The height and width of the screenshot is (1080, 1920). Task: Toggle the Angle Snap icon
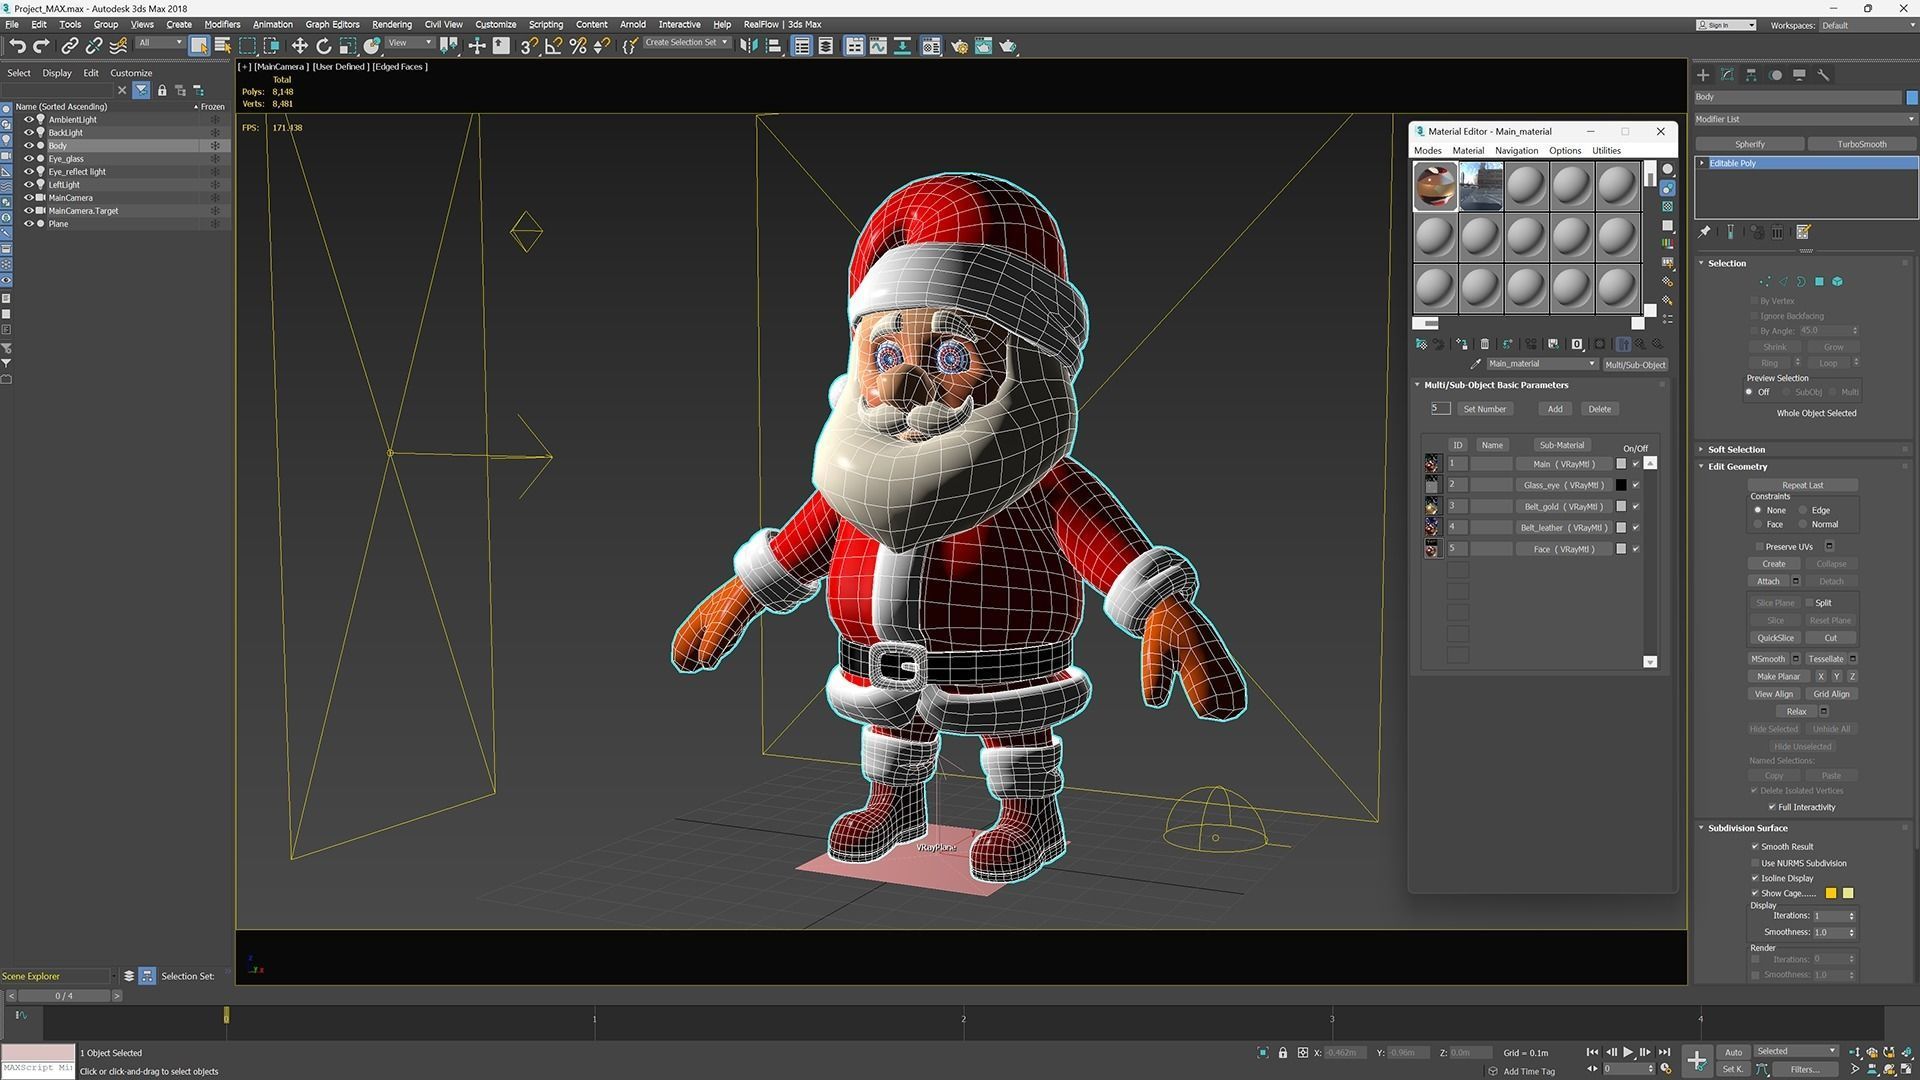553,46
